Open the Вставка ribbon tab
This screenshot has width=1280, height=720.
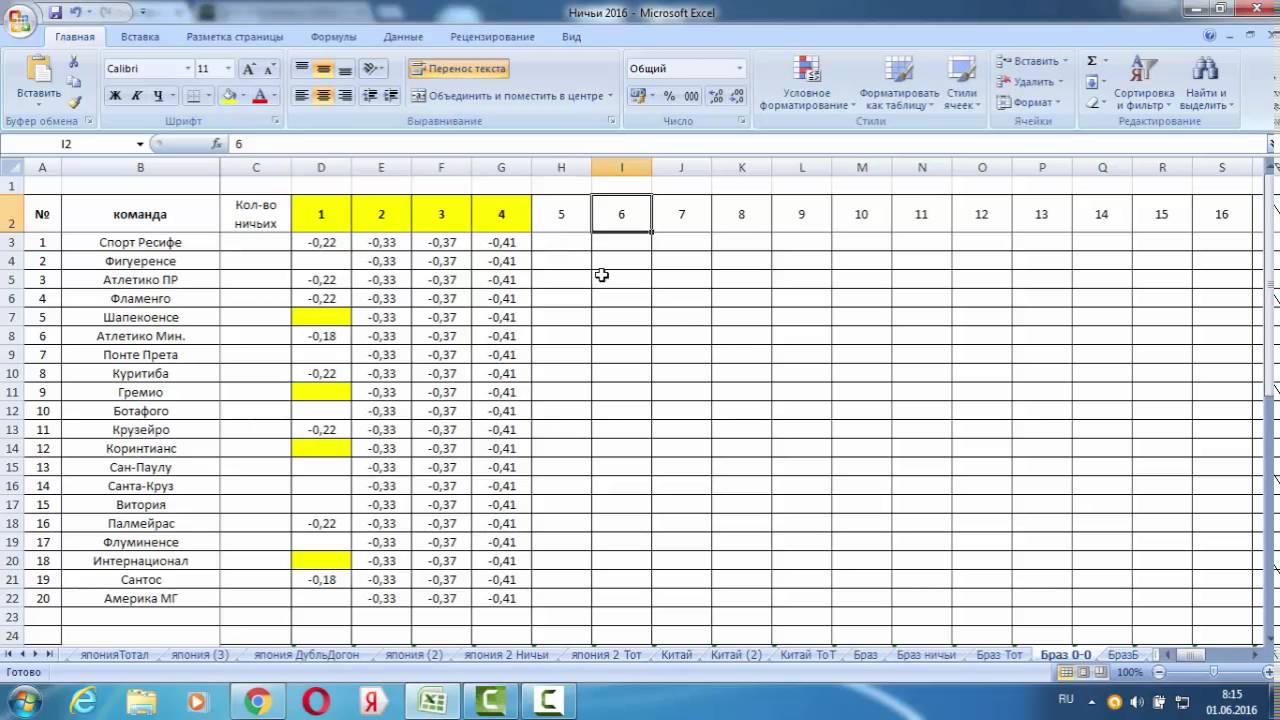pos(140,37)
